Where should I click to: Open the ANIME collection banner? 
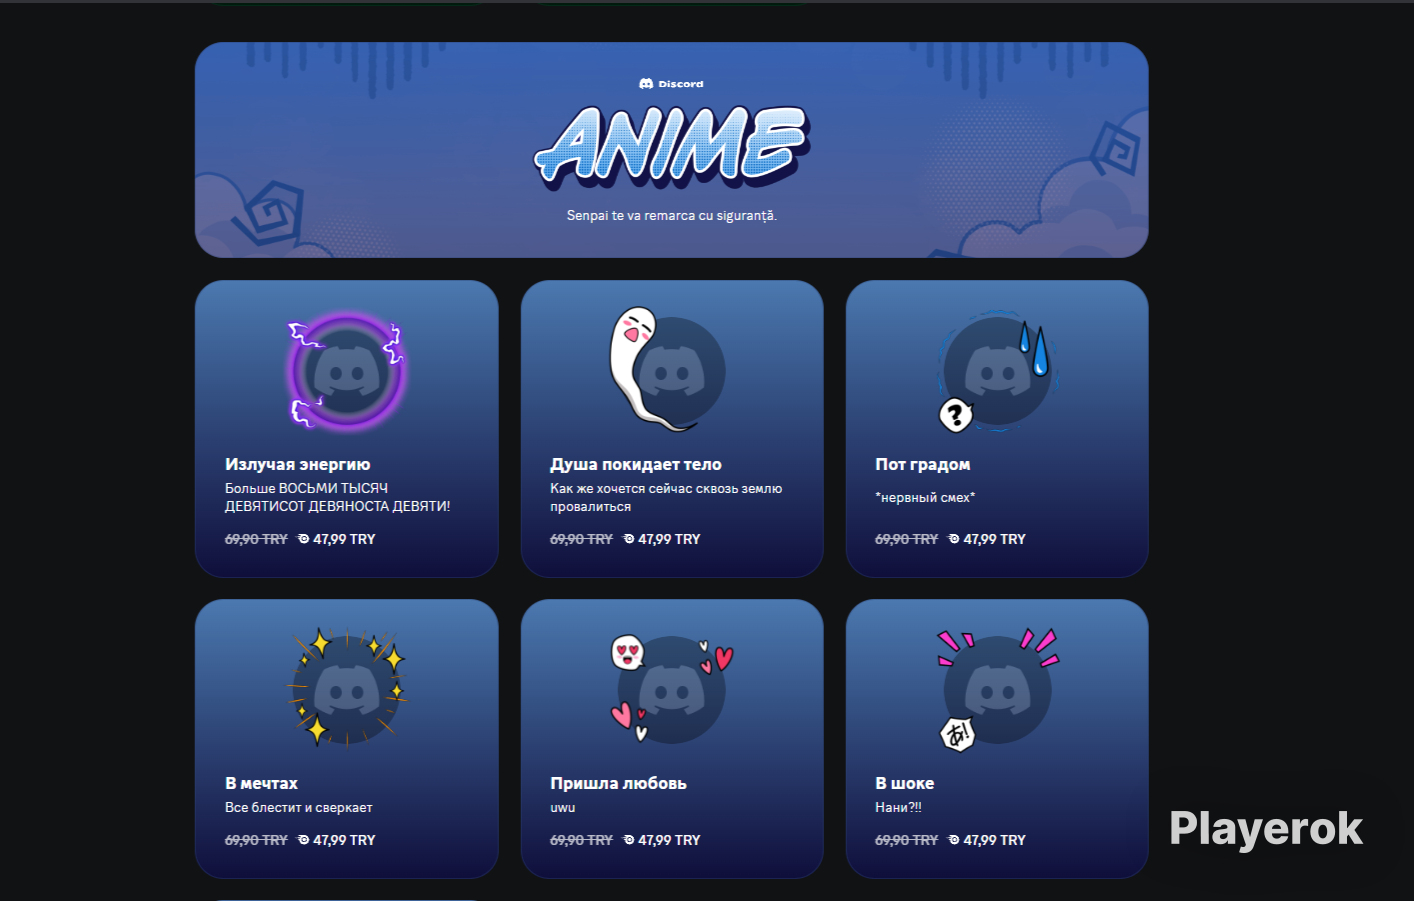click(672, 150)
